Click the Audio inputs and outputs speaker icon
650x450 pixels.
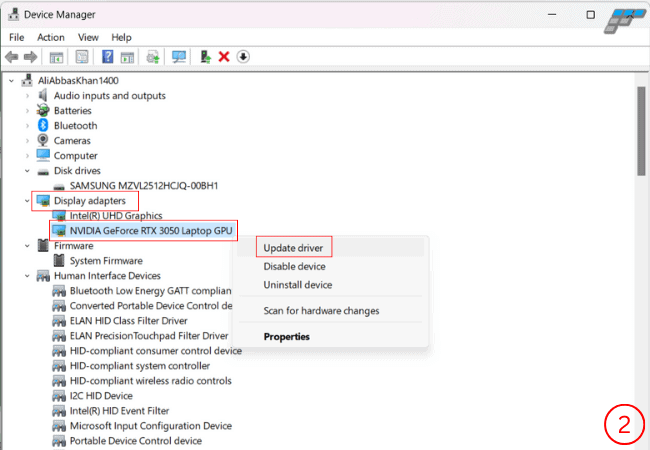click(43, 95)
